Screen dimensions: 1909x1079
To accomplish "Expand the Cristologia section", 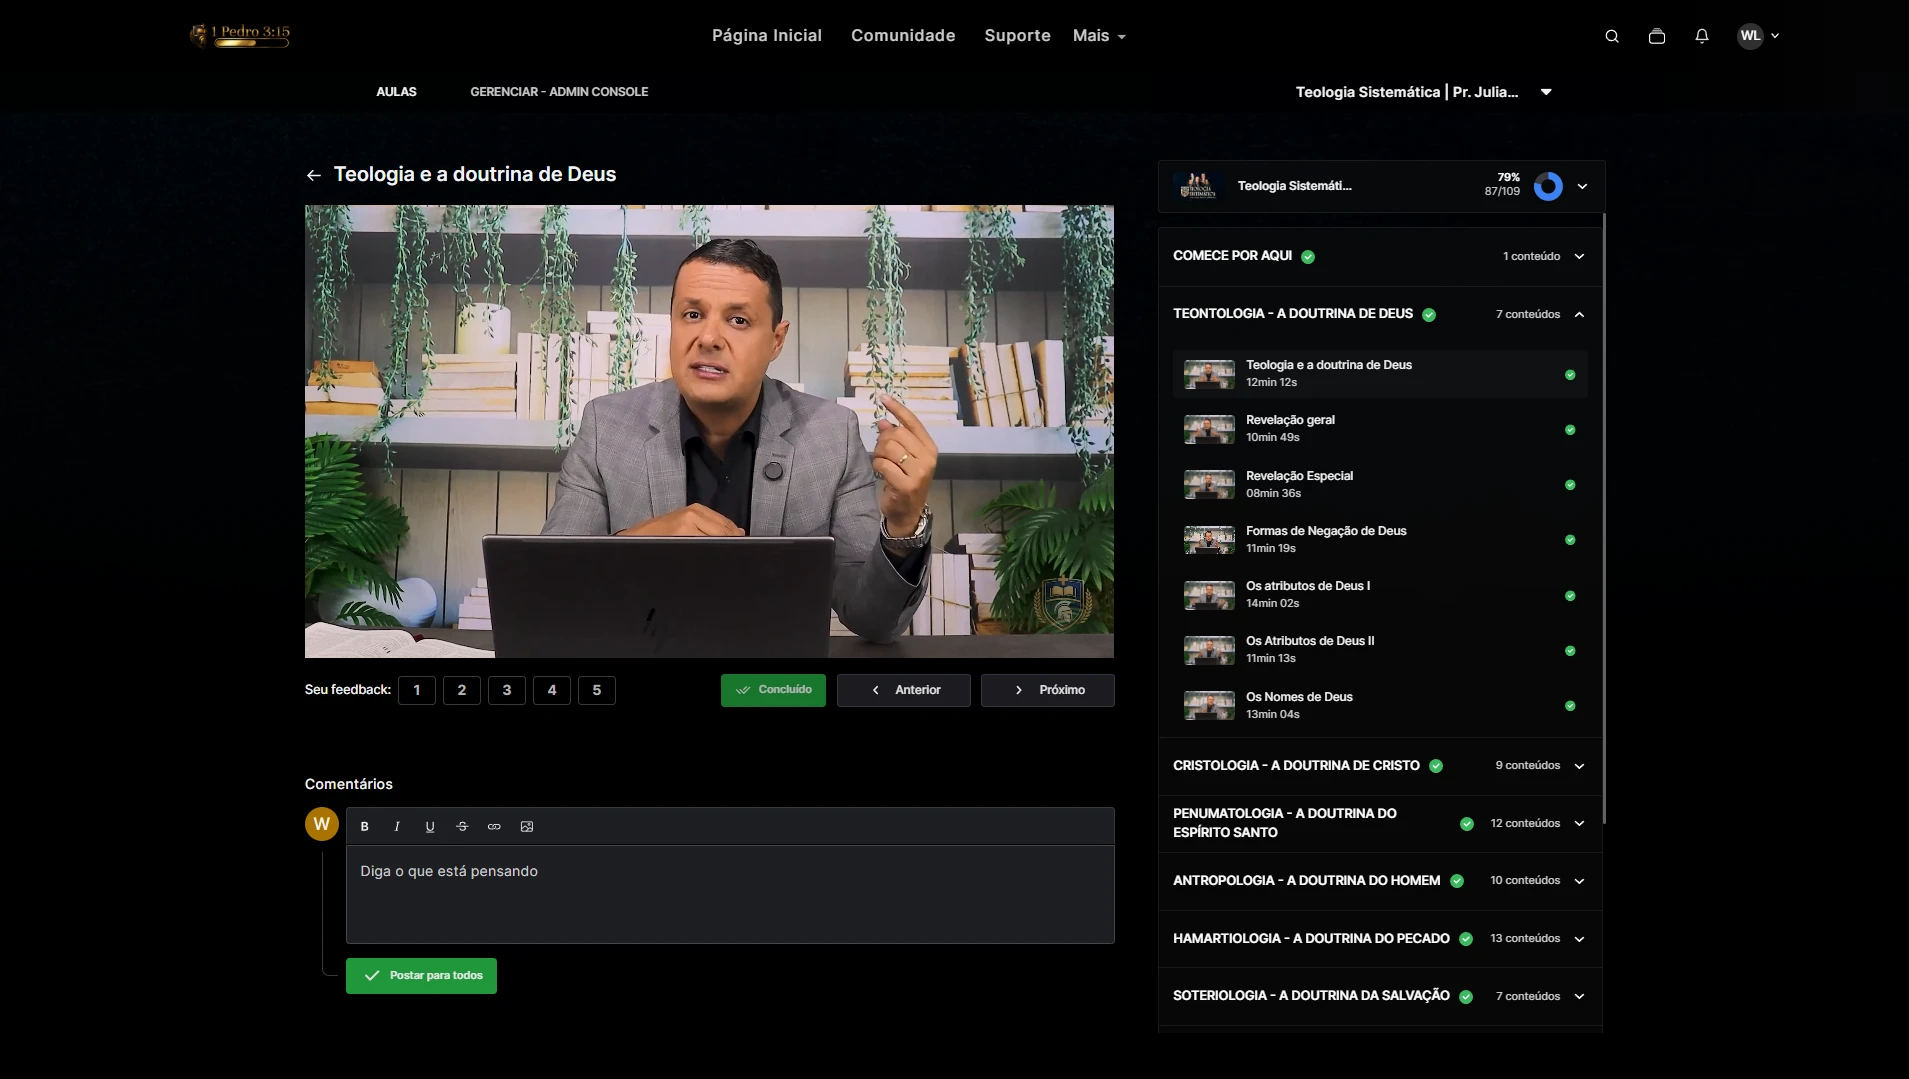I will click(x=1579, y=766).
